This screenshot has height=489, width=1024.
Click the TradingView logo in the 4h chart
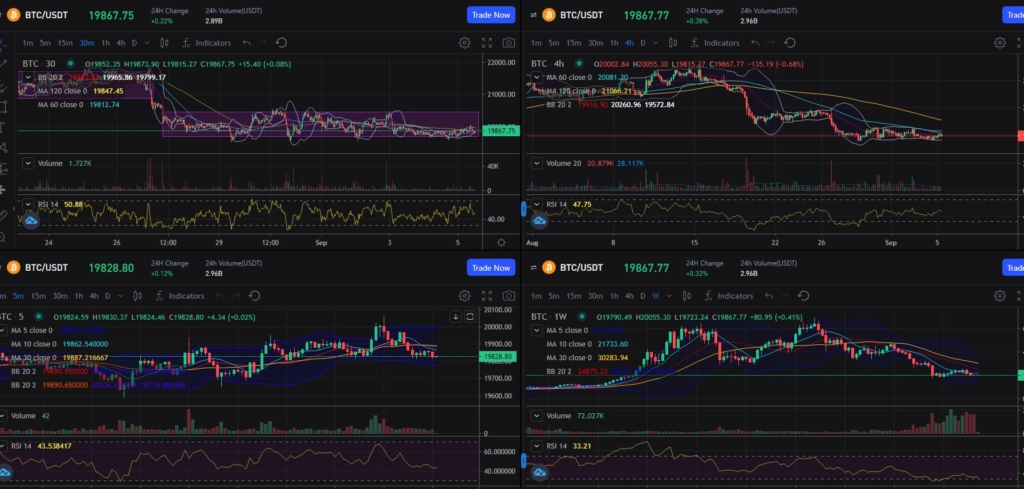click(540, 221)
